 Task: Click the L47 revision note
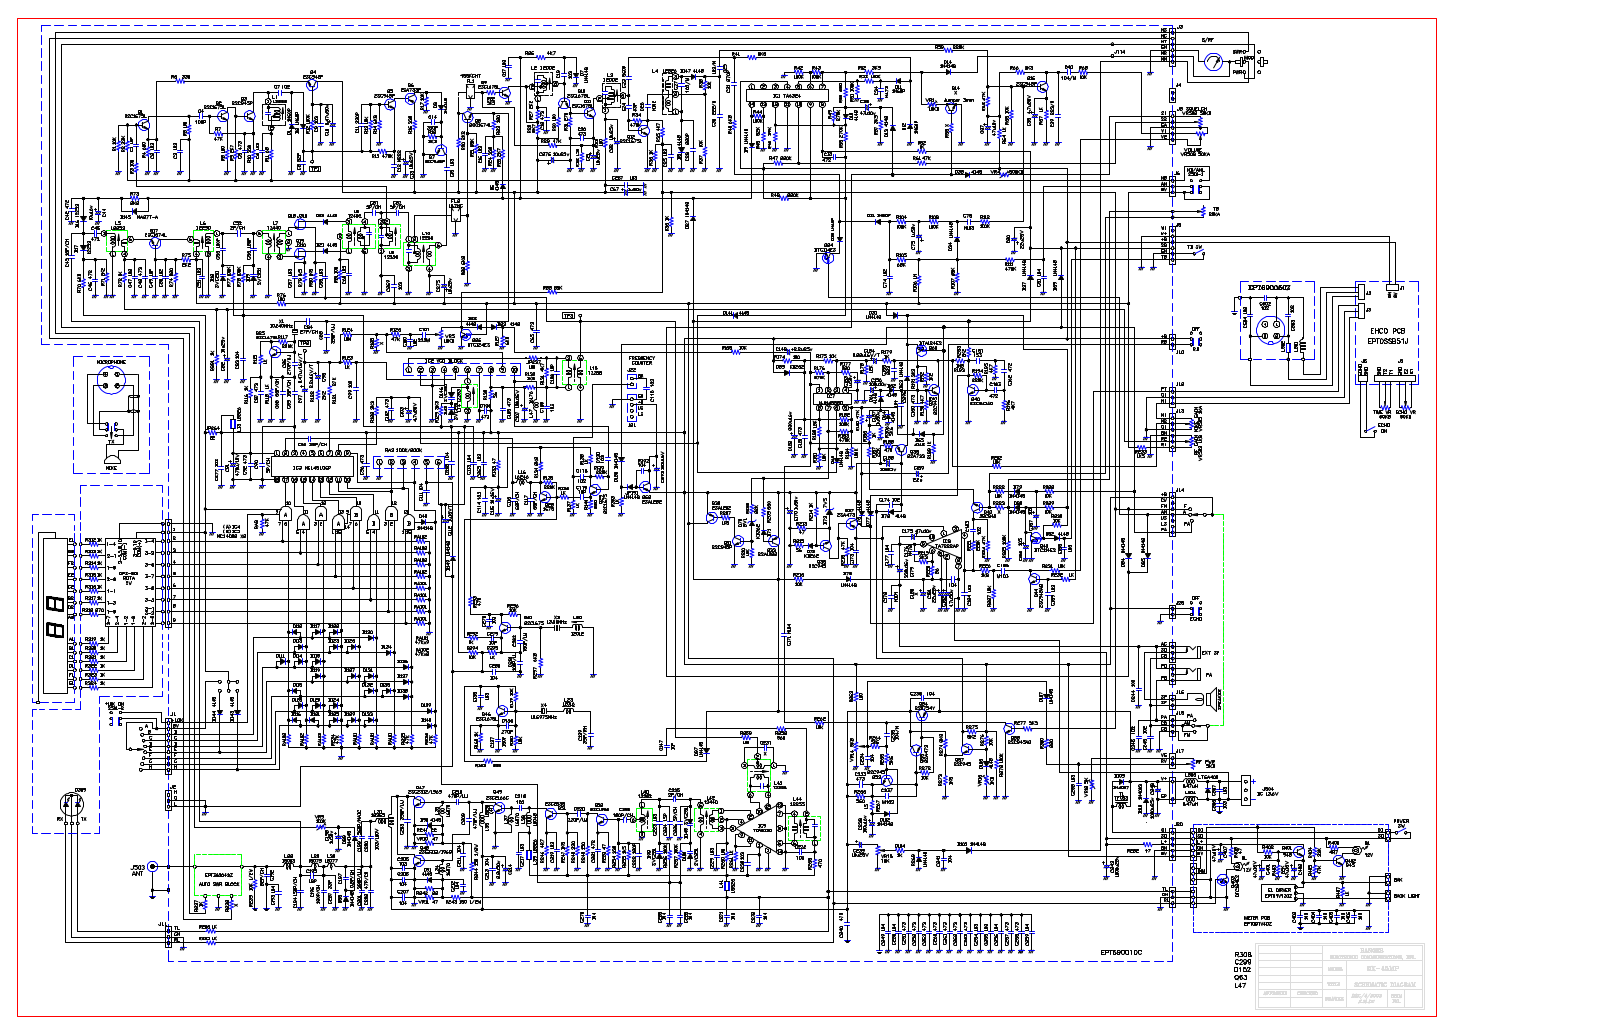tap(1241, 986)
